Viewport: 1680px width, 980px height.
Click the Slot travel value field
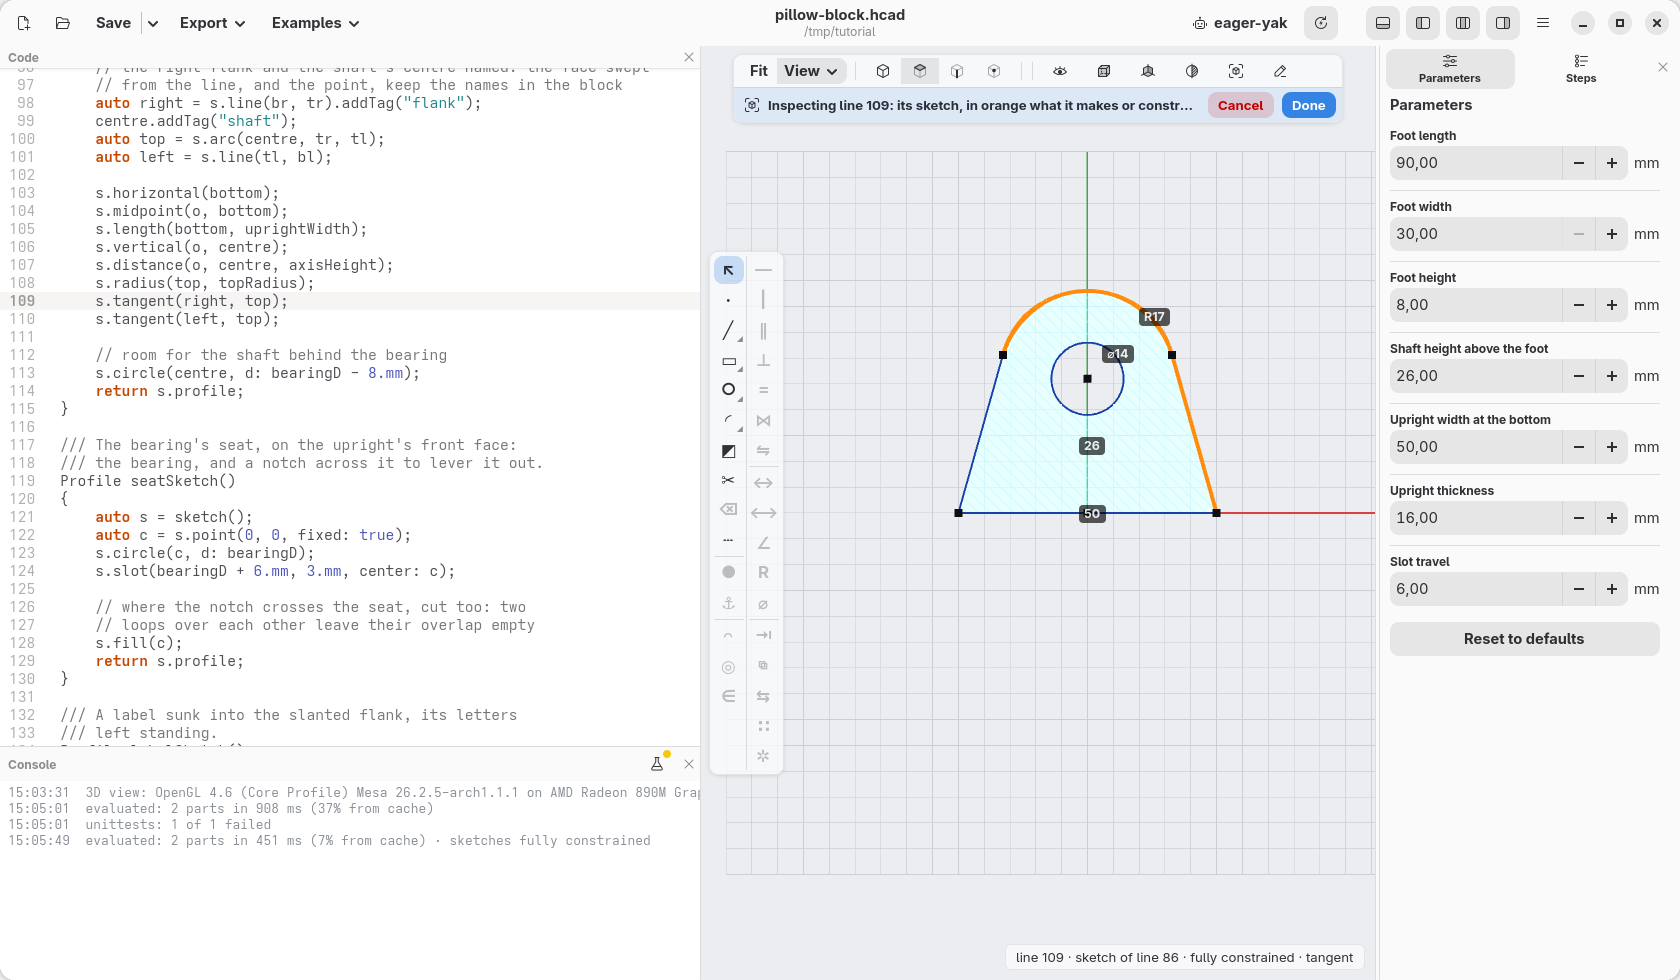(x=1475, y=589)
